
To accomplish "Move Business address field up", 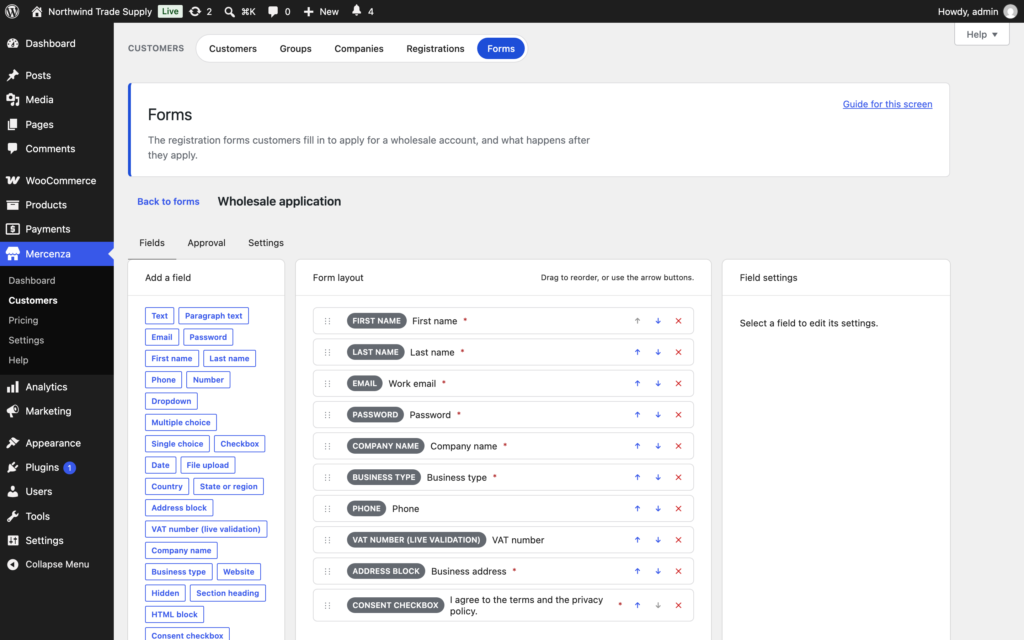I will pos(637,571).
